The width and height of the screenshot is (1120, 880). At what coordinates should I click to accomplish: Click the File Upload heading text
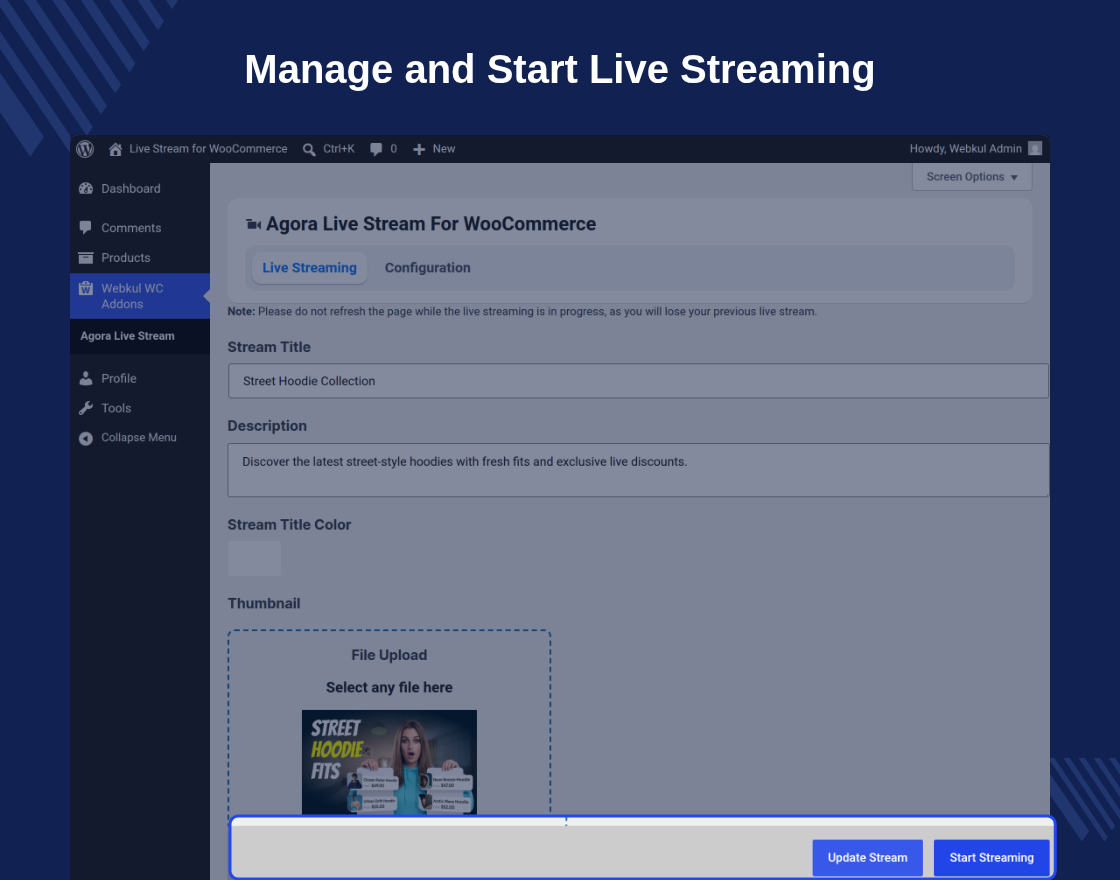(389, 655)
